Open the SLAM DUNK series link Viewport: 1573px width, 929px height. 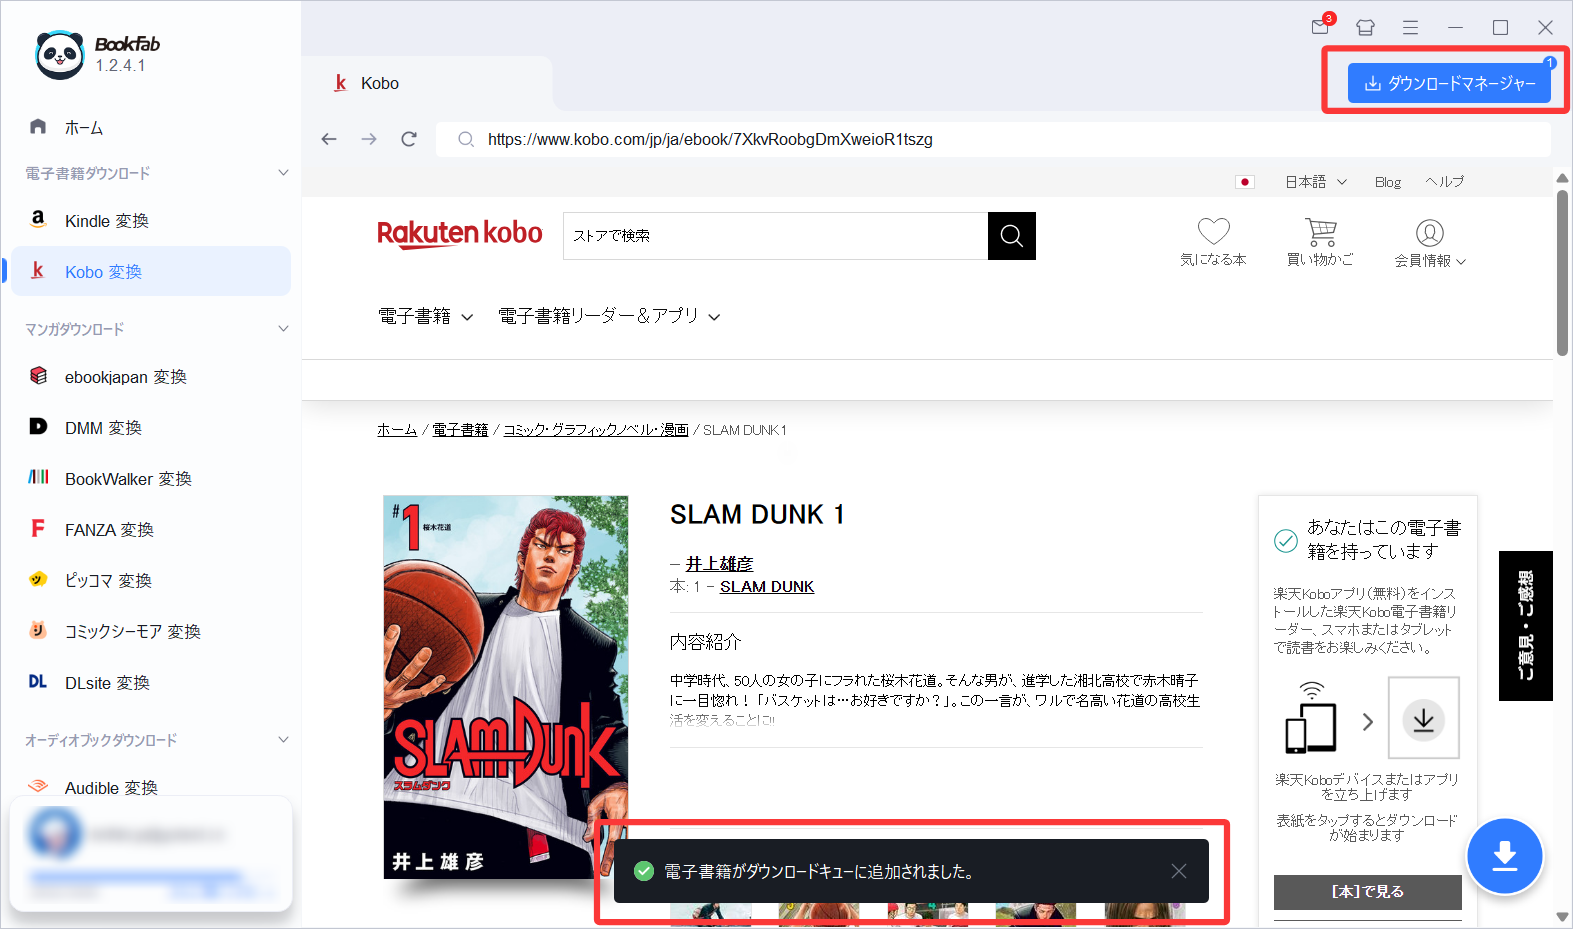click(x=767, y=587)
